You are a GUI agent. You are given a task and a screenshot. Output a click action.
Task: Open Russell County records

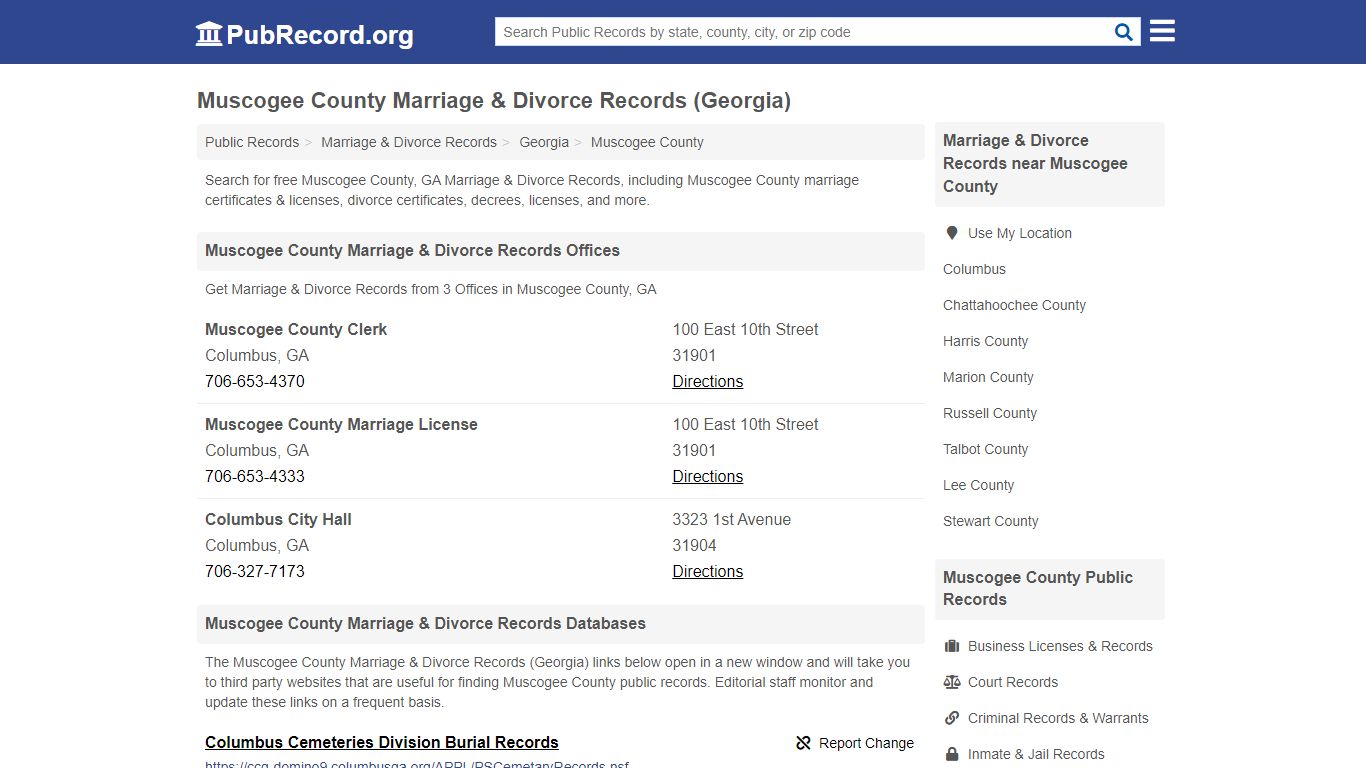[990, 413]
